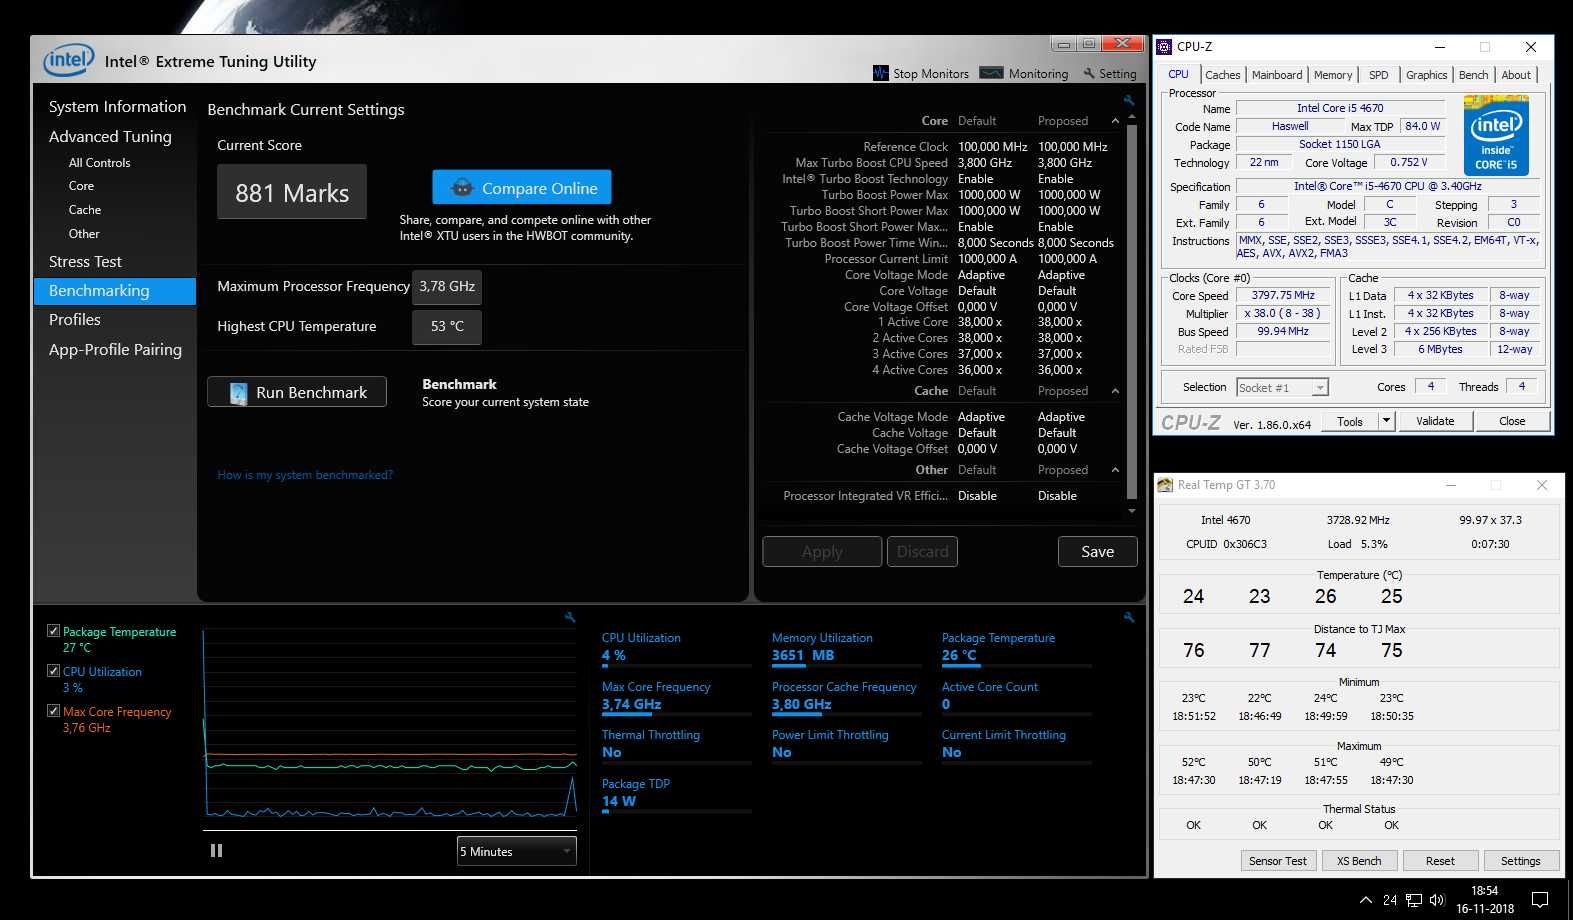Click the taskbar volume icon
The height and width of the screenshot is (920, 1573).
tap(1438, 900)
